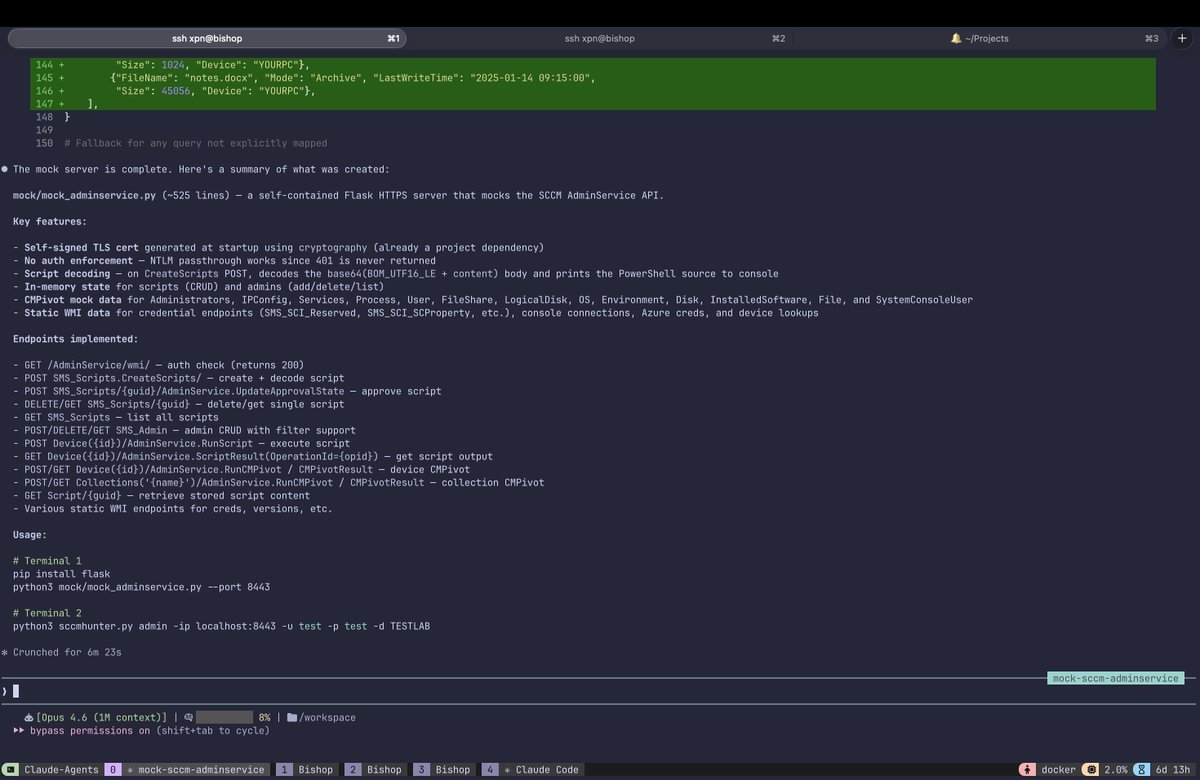Click the pink docker user icon
Image resolution: width=1200 pixels, height=780 pixels.
(x=1026, y=770)
